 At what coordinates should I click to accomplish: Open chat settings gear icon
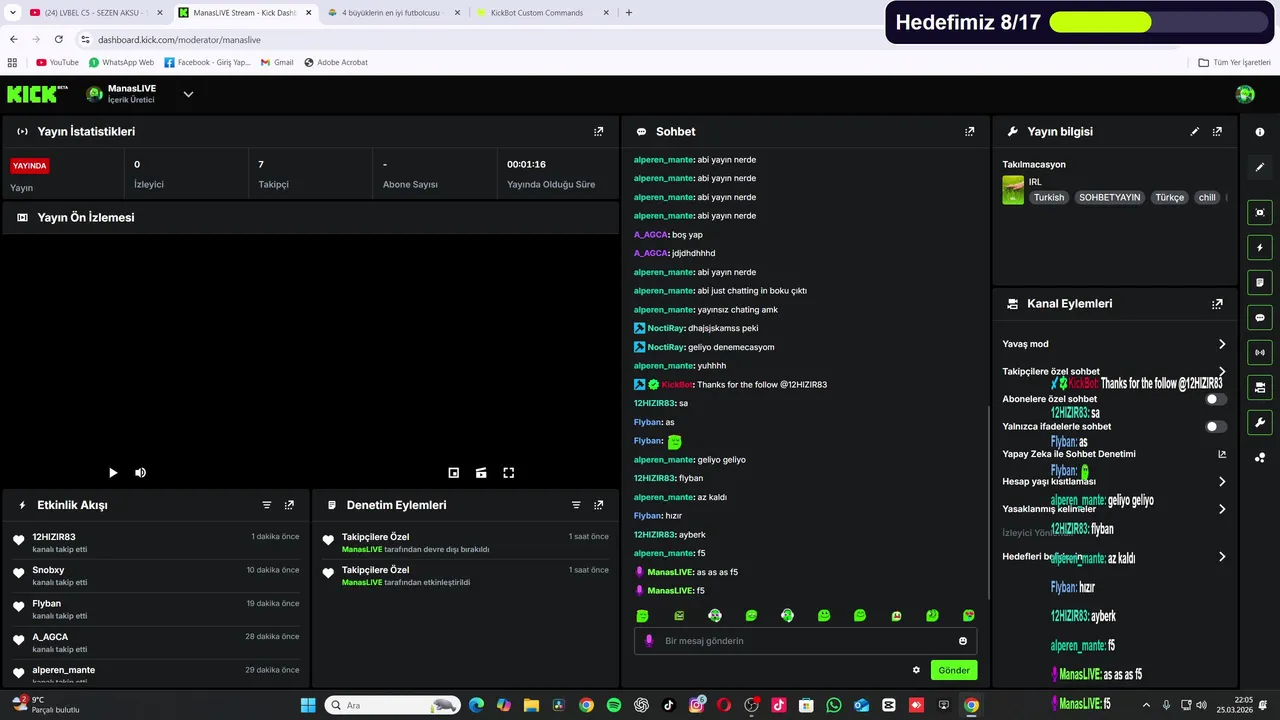point(916,670)
